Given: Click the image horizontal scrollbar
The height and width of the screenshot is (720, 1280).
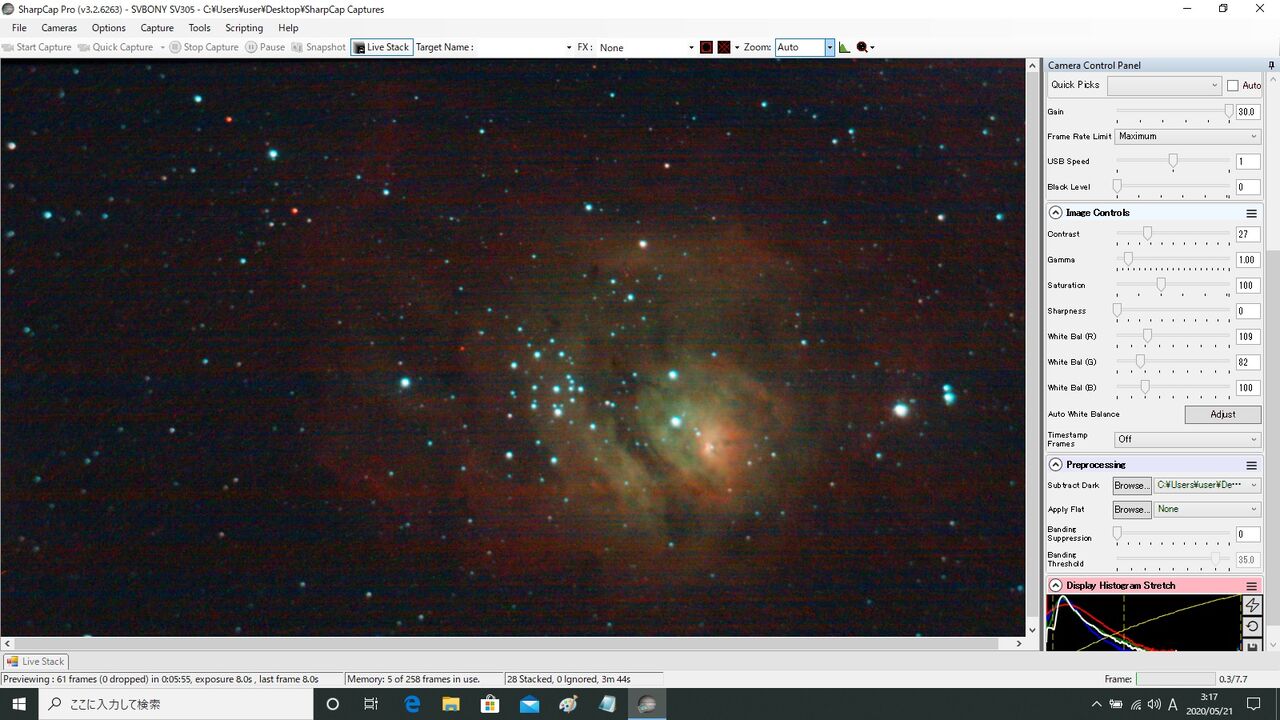Looking at the screenshot, I should [513, 643].
